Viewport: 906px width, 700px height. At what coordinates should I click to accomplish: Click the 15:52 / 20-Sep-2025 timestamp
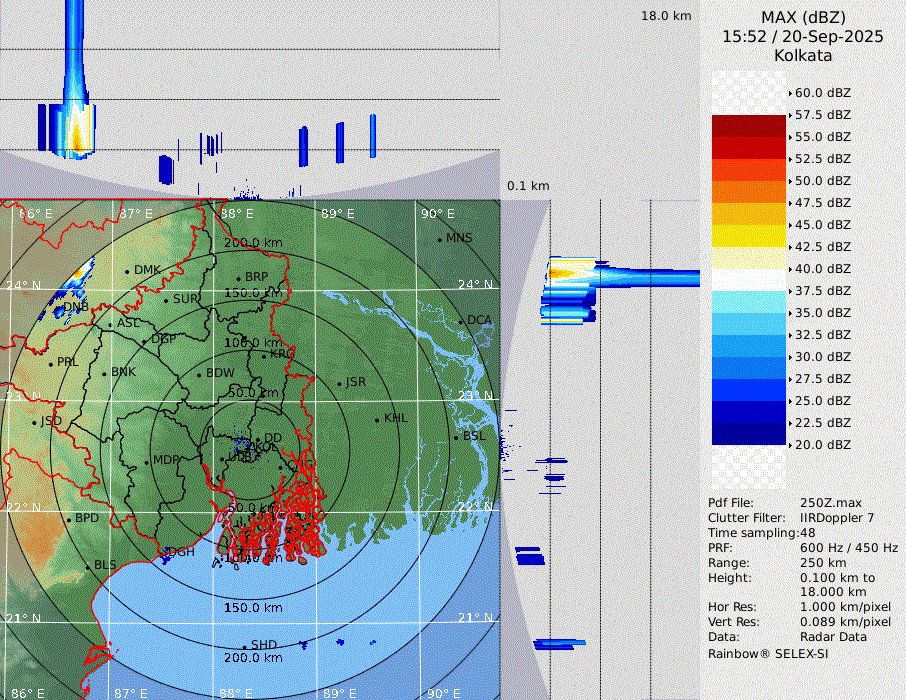click(803, 36)
